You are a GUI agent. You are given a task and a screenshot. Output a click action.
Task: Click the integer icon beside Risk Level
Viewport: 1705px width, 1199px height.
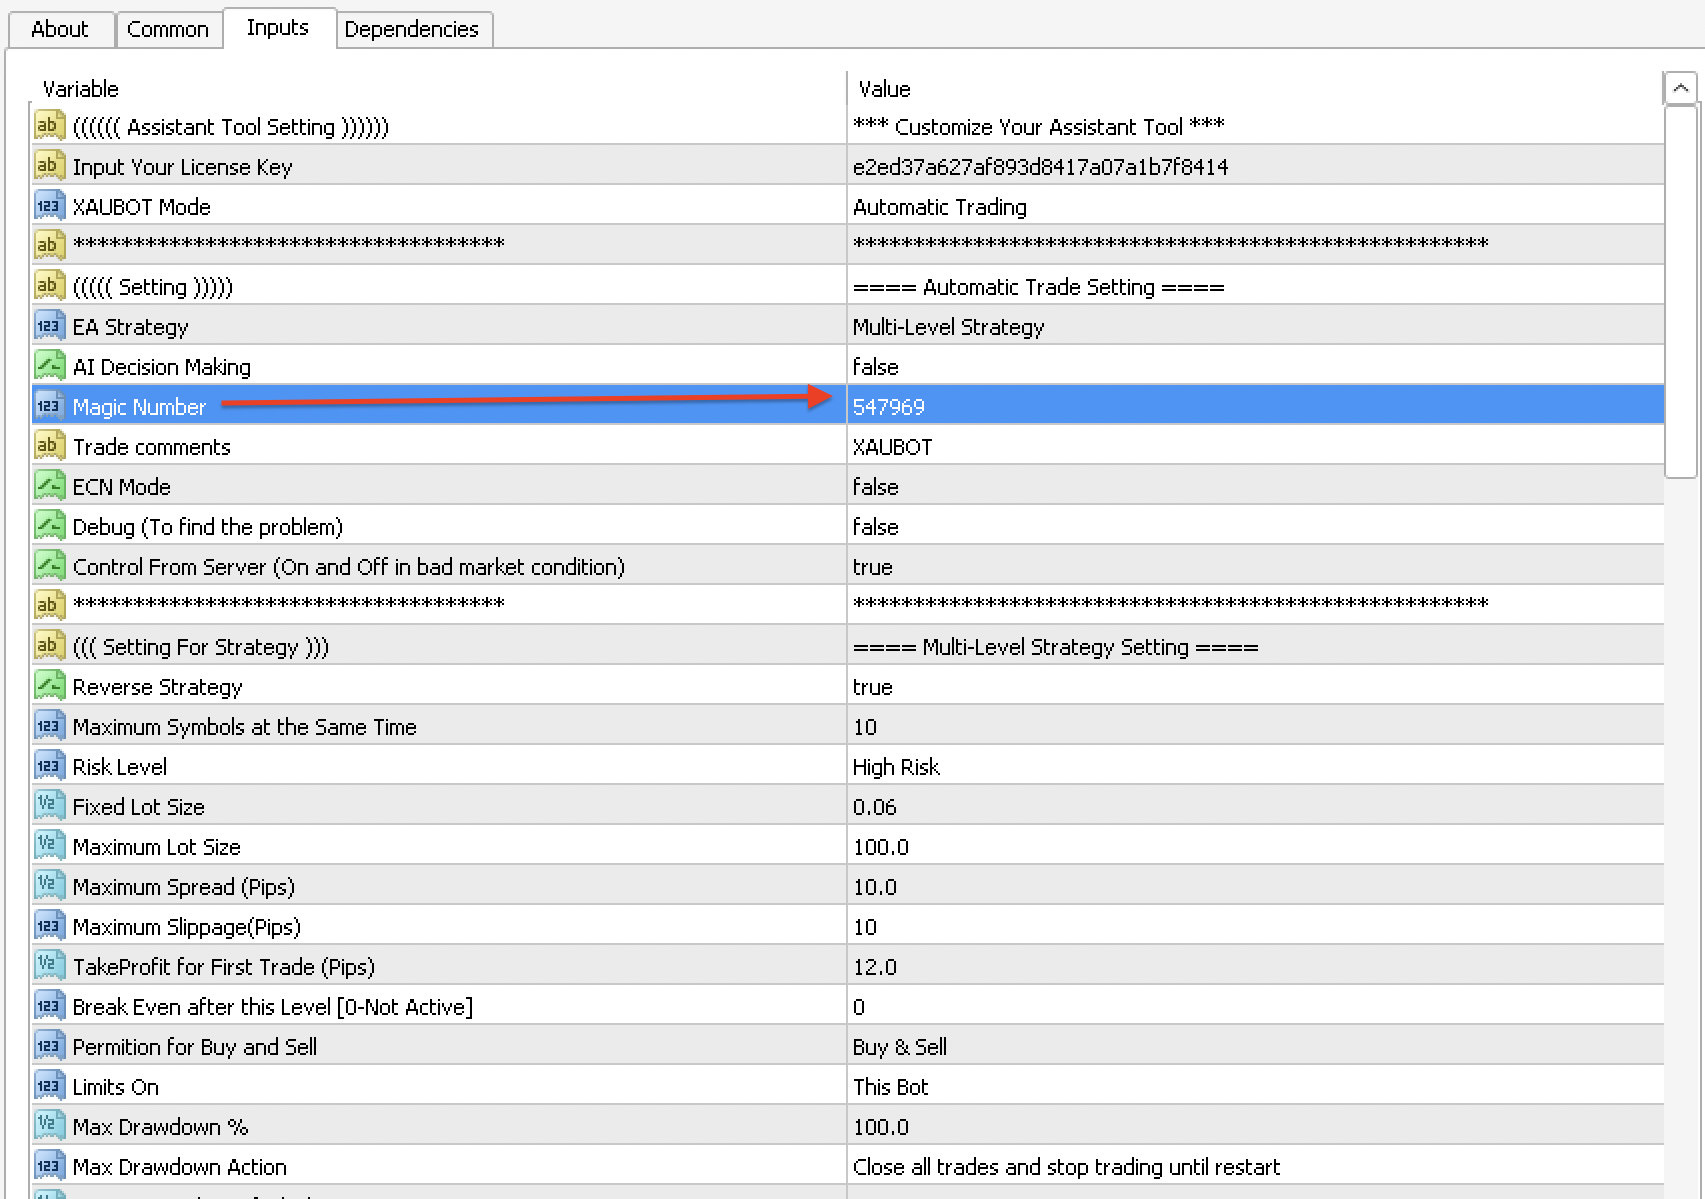49,766
